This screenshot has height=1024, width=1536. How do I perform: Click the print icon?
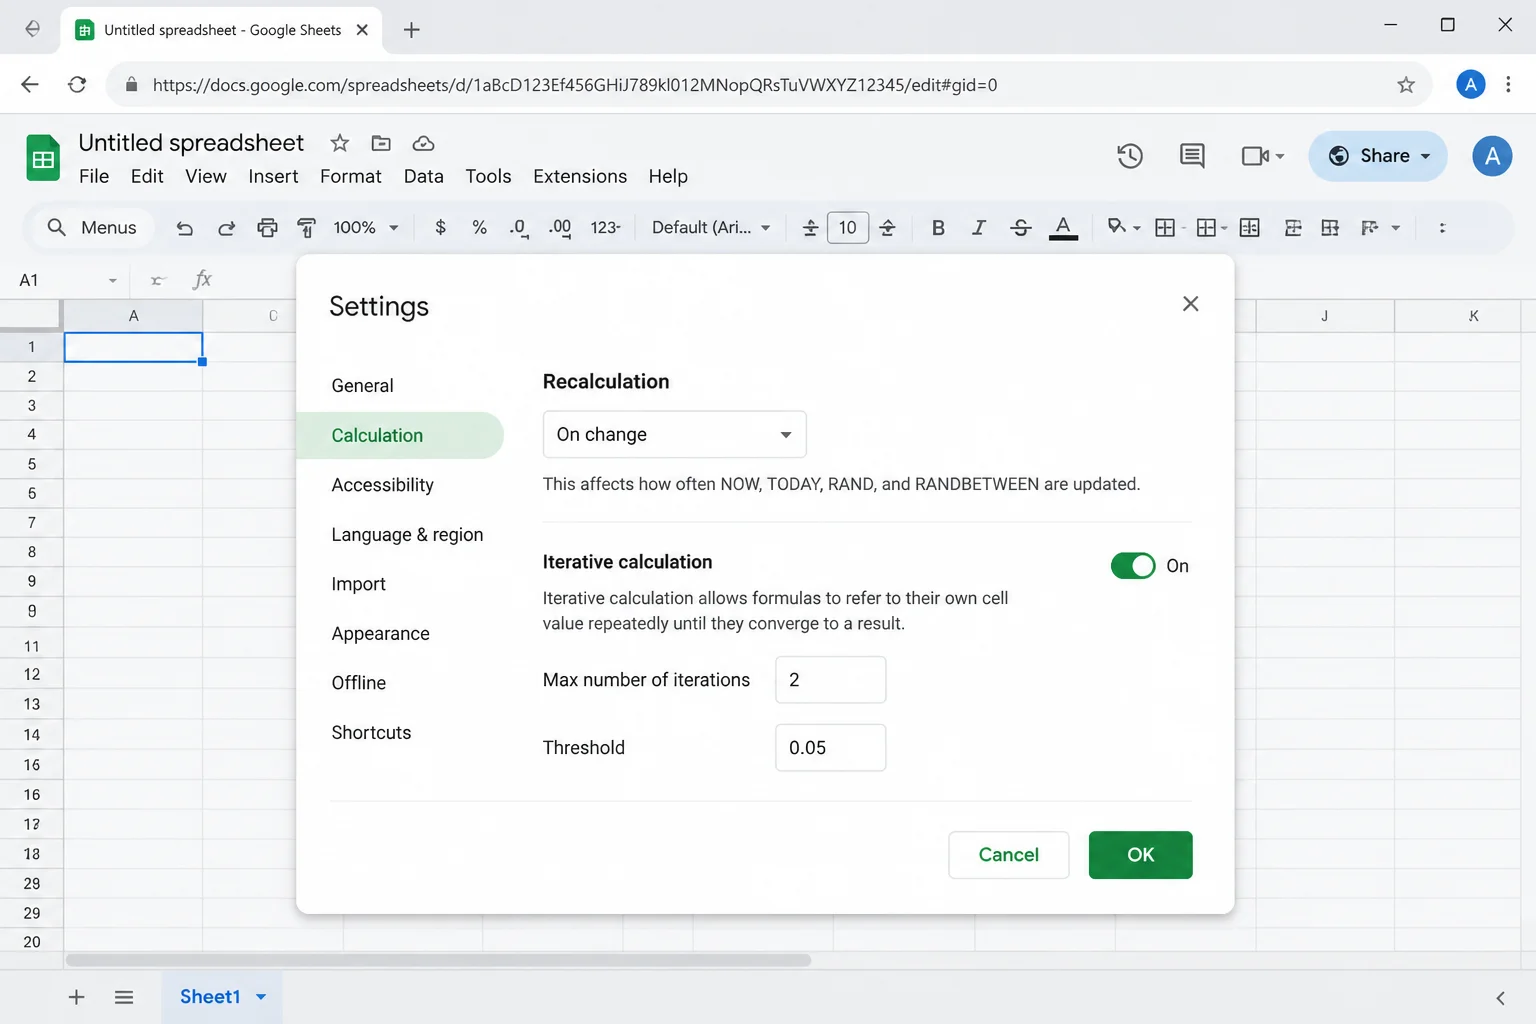tap(267, 228)
